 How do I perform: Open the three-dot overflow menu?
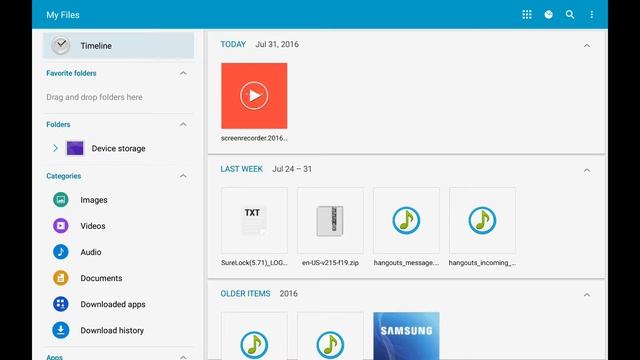591,15
